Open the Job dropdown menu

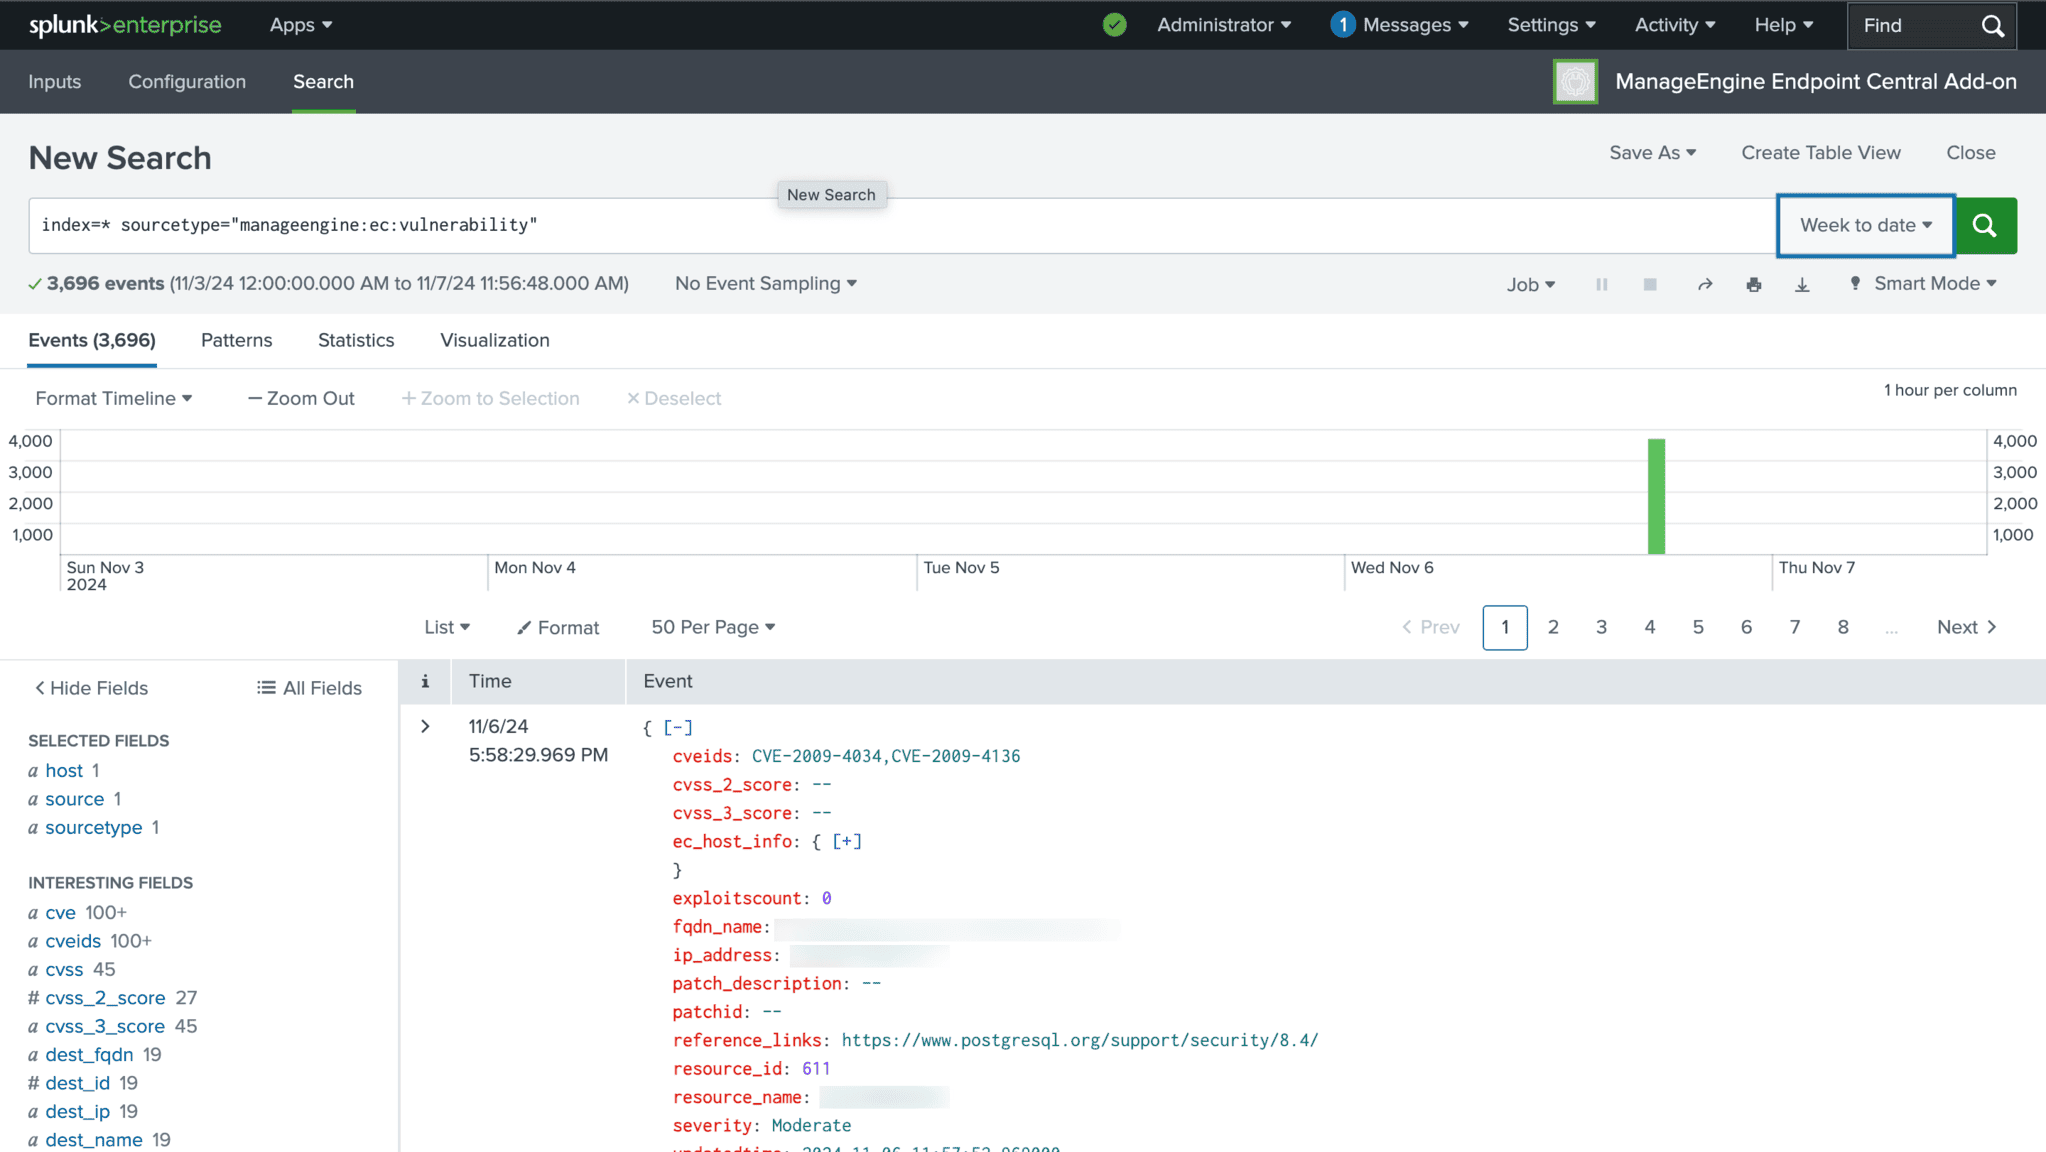1530,285
